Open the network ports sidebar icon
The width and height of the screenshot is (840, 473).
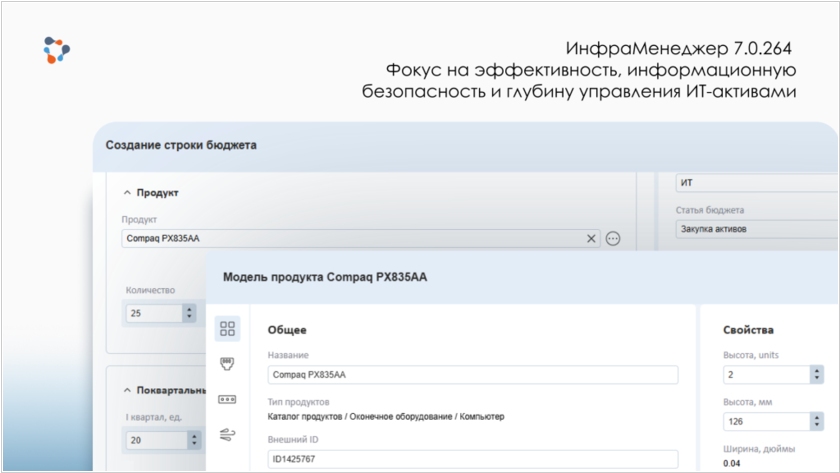(227, 363)
